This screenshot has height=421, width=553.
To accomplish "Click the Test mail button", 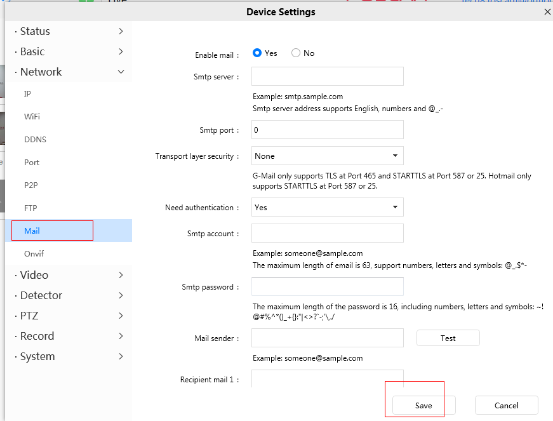I will tap(448, 338).
